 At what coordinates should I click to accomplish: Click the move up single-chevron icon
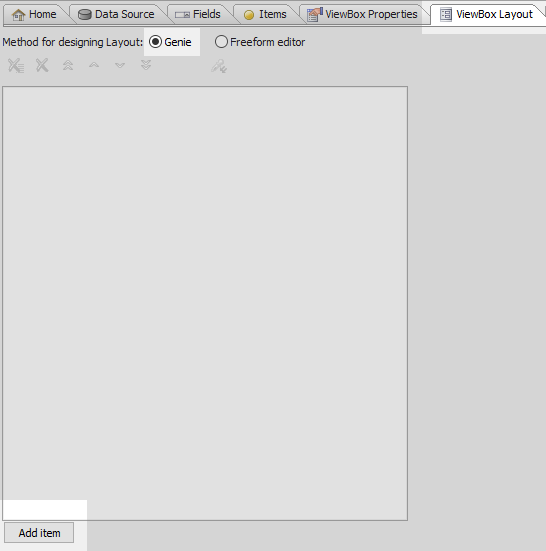point(94,65)
